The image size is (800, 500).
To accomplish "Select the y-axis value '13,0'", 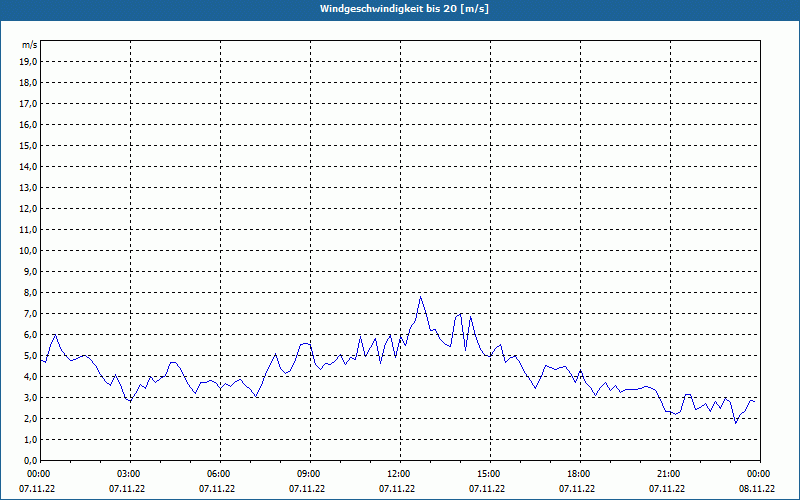I will [29, 188].
